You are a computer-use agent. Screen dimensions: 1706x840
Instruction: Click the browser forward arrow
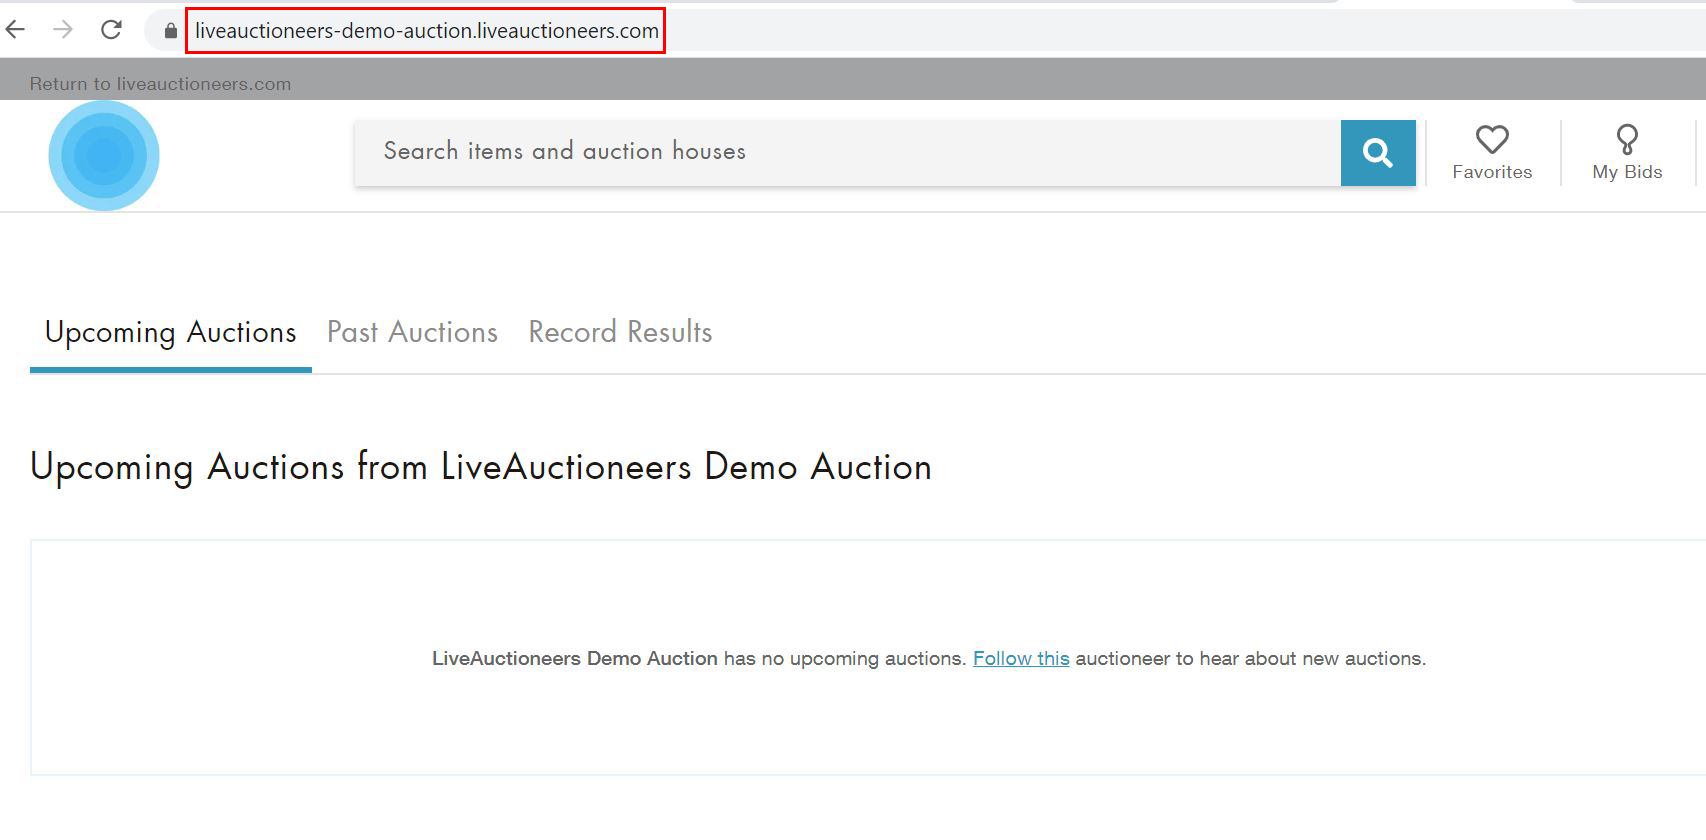(63, 30)
